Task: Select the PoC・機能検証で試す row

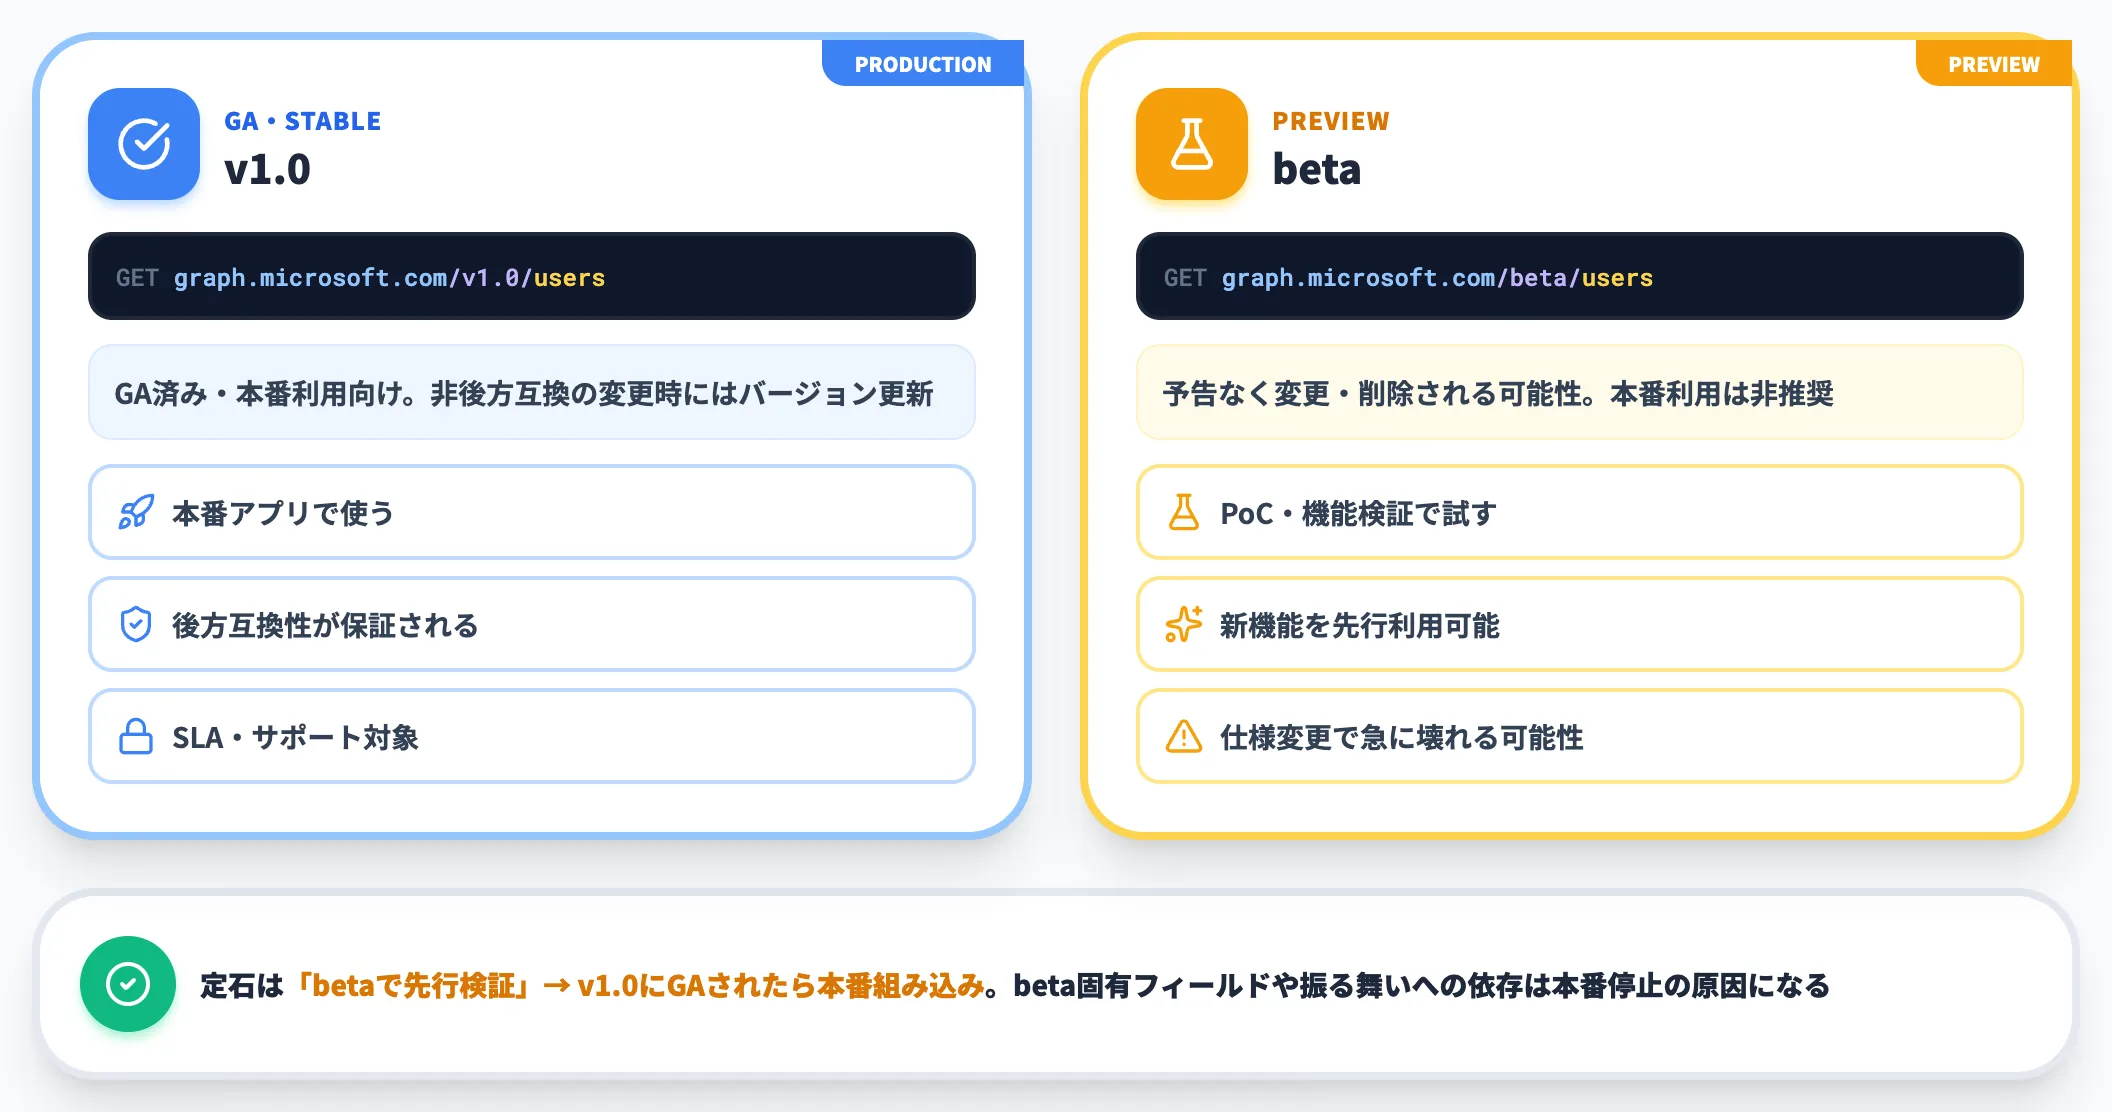Action: point(1580,512)
